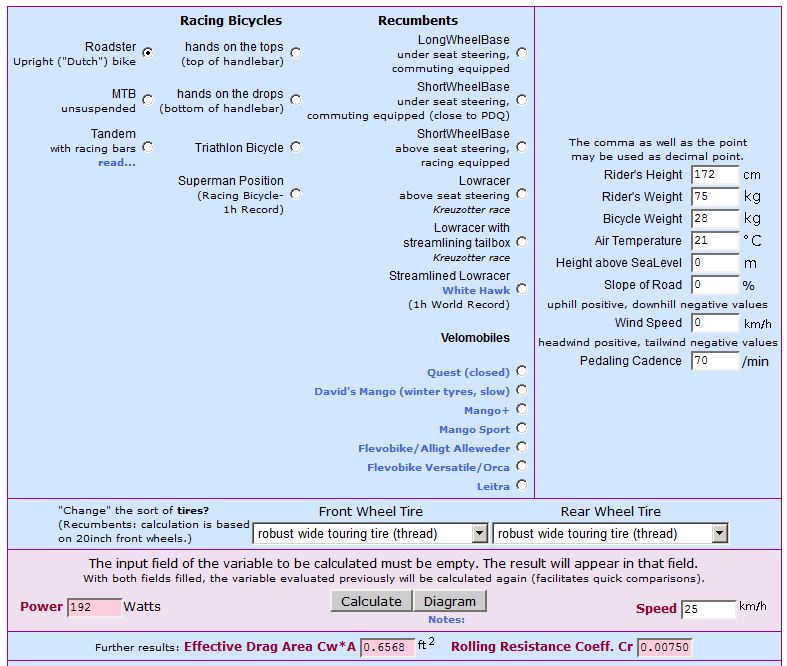Click the 'Recumbents' heading text
Image resolution: width=787 pixels, height=666 pixels.
418,21
